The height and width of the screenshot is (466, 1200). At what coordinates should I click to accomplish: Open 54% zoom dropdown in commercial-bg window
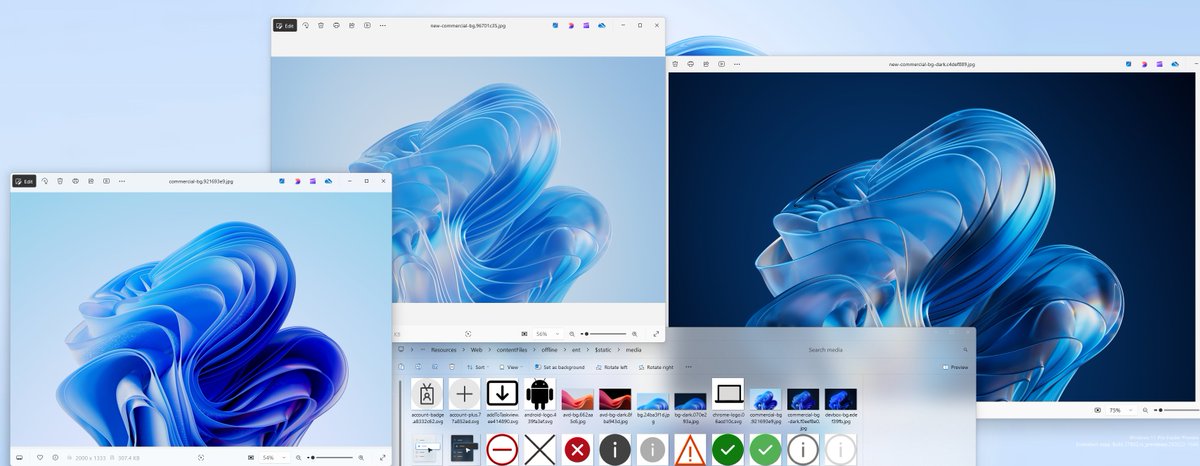tap(272, 457)
